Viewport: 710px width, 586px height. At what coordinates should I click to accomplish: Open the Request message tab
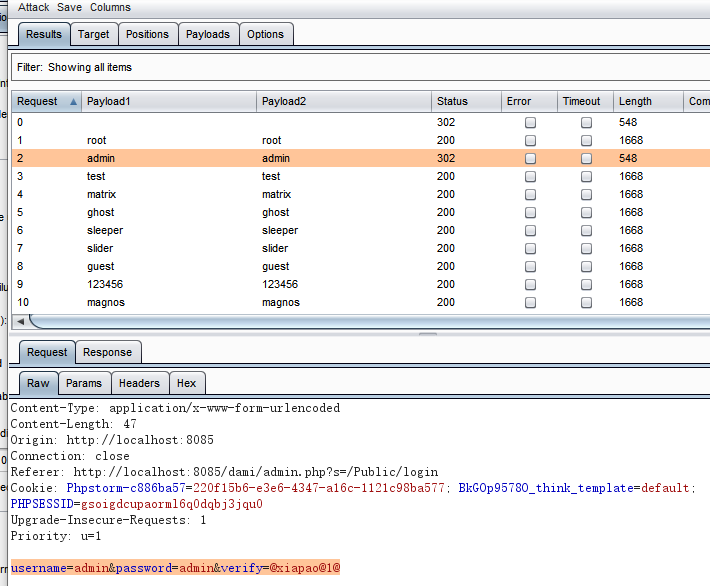(47, 352)
